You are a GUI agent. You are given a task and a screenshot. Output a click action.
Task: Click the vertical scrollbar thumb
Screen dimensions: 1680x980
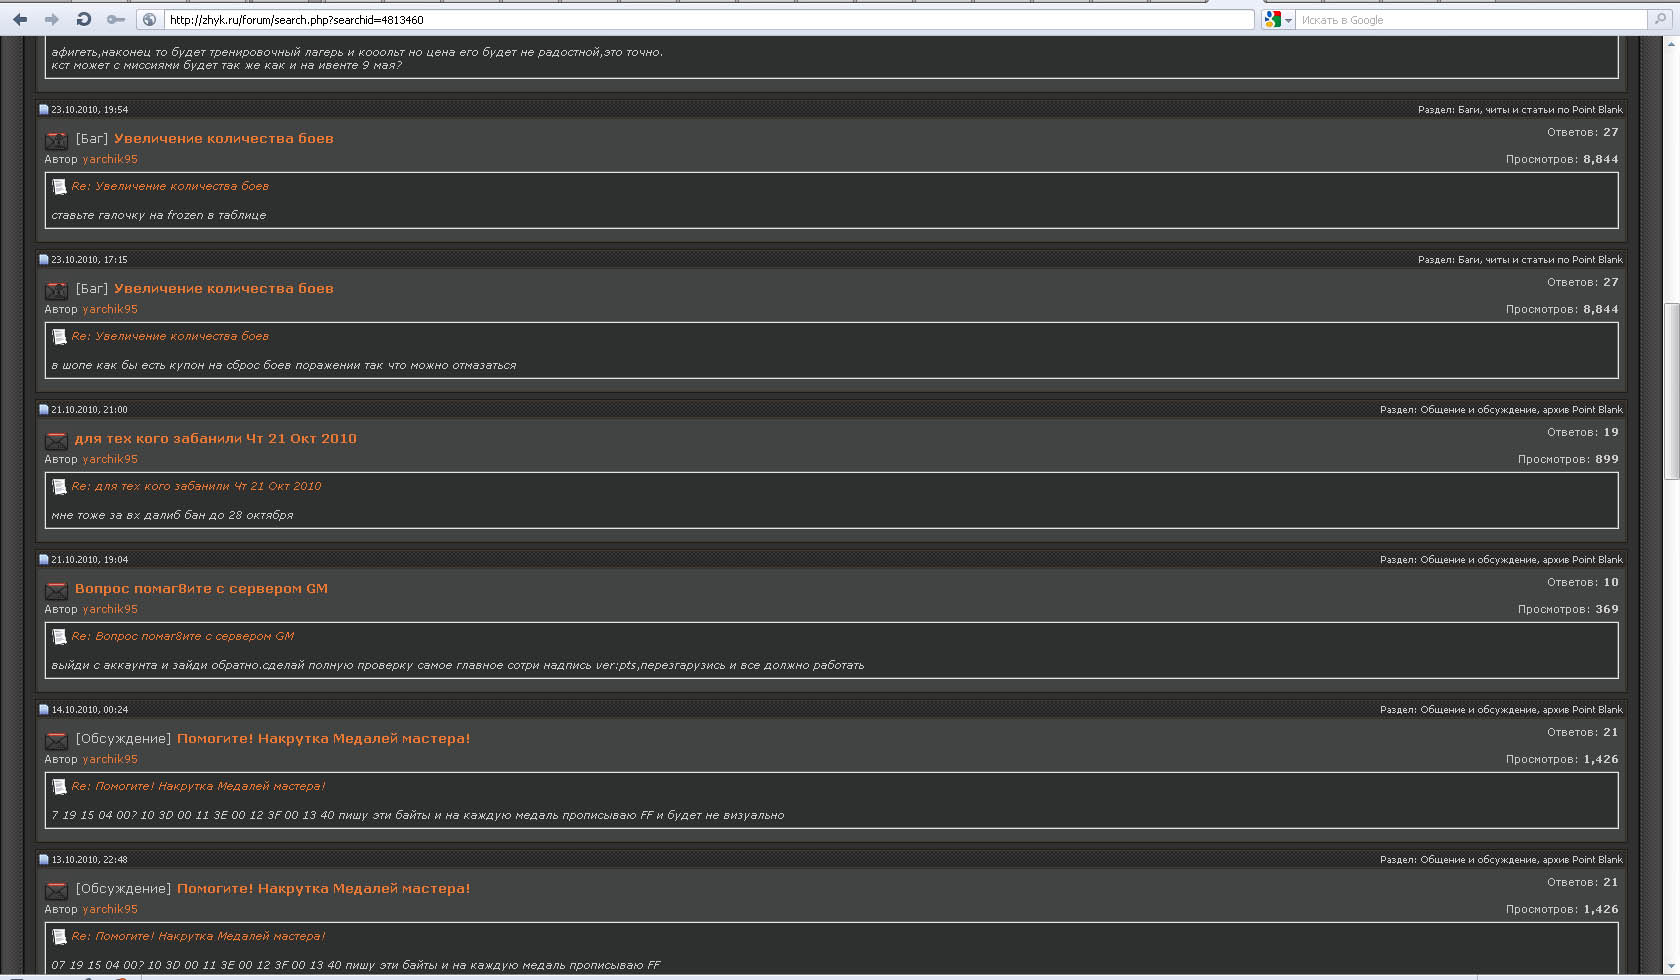1671,390
